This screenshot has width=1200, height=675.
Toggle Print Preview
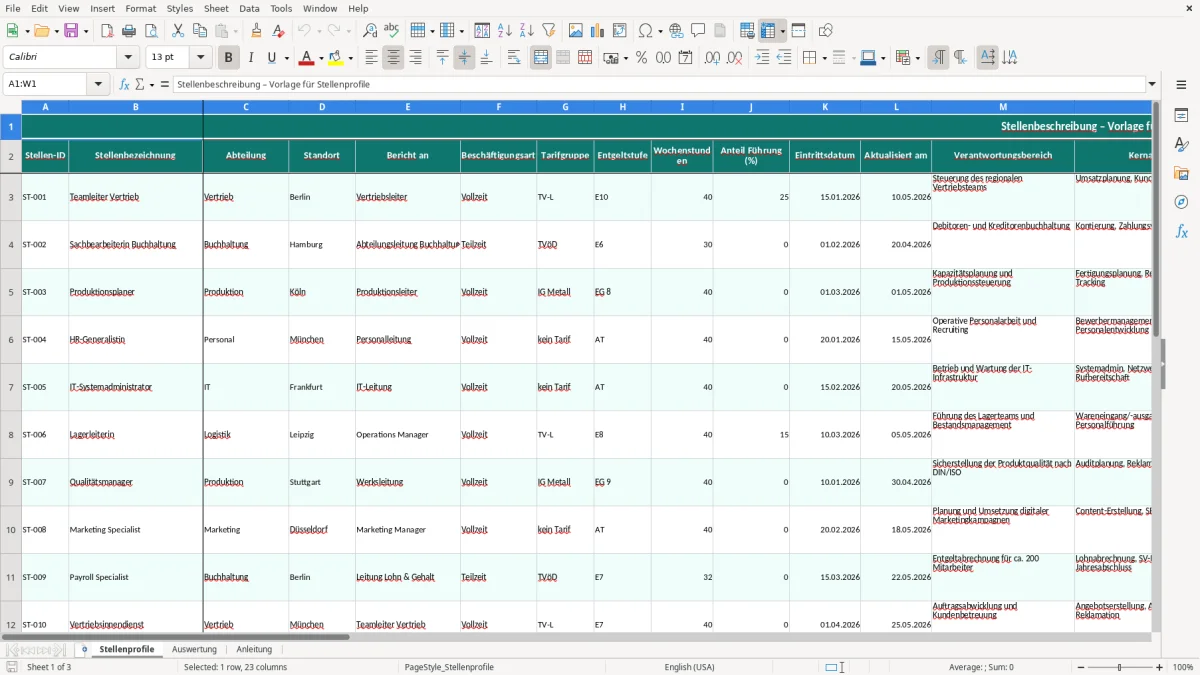click(151, 31)
